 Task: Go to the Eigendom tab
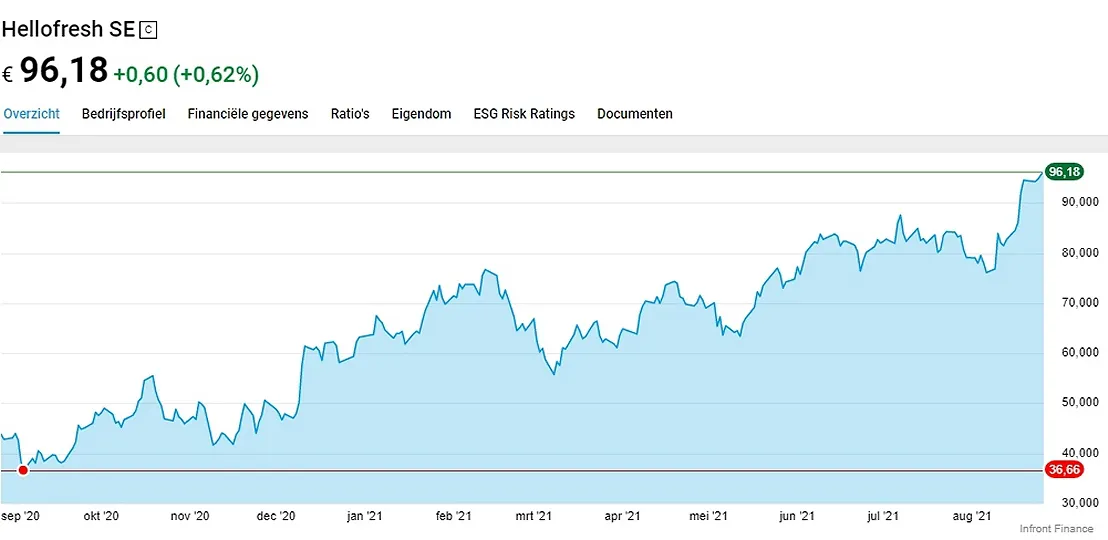(x=421, y=114)
